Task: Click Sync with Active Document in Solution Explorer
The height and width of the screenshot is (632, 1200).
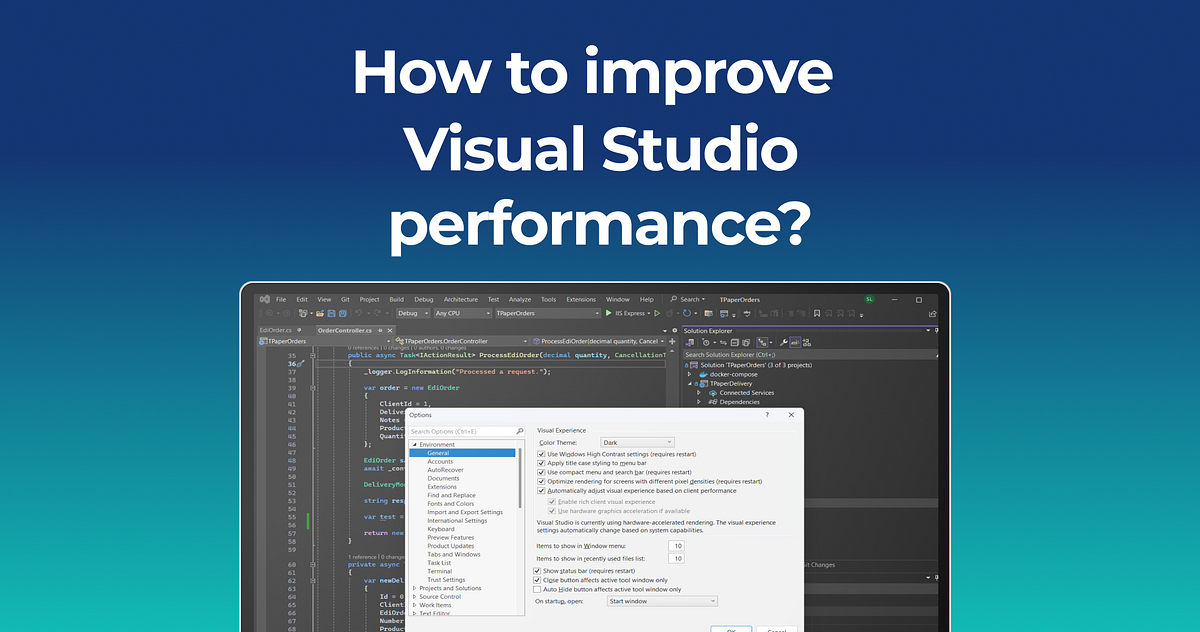Action: pyautogui.click(x=723, y=341)
